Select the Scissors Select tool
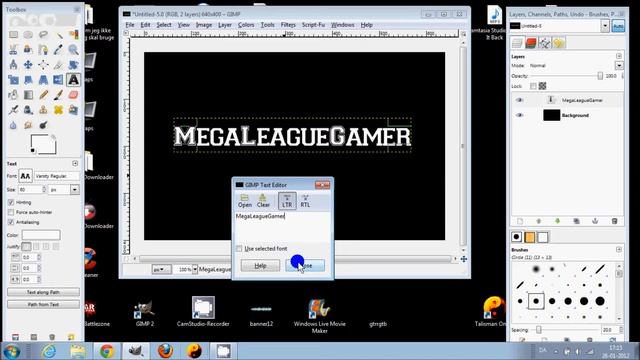The image size is (640, 360). pyautogui.click(x=13, y=50)
